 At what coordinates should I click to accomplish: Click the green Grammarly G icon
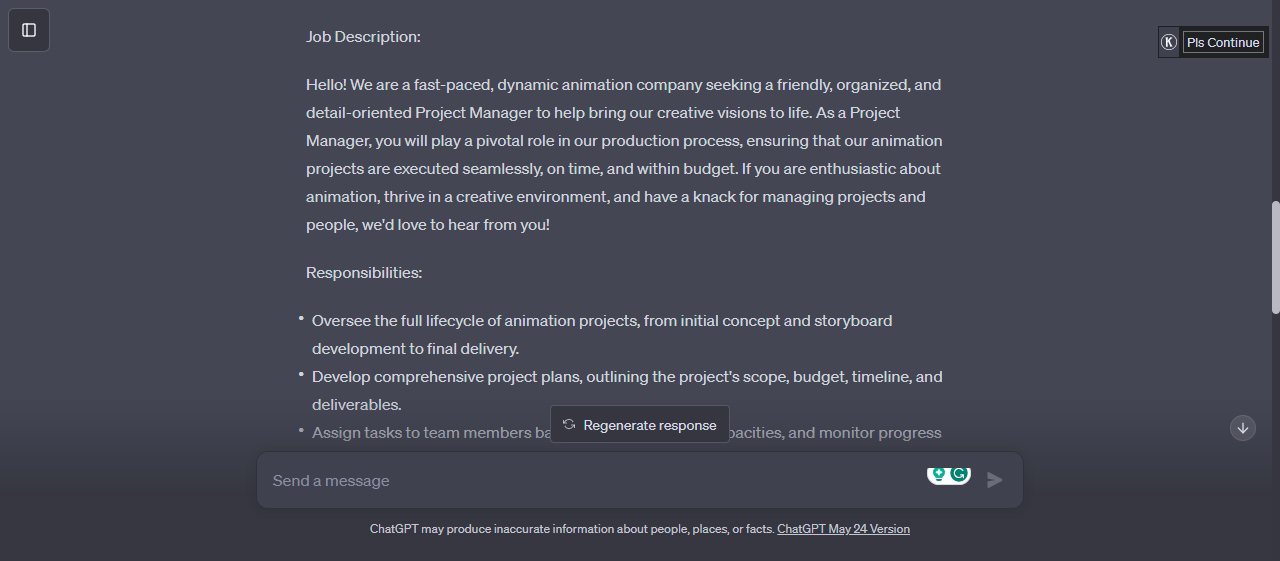(960, 474)
